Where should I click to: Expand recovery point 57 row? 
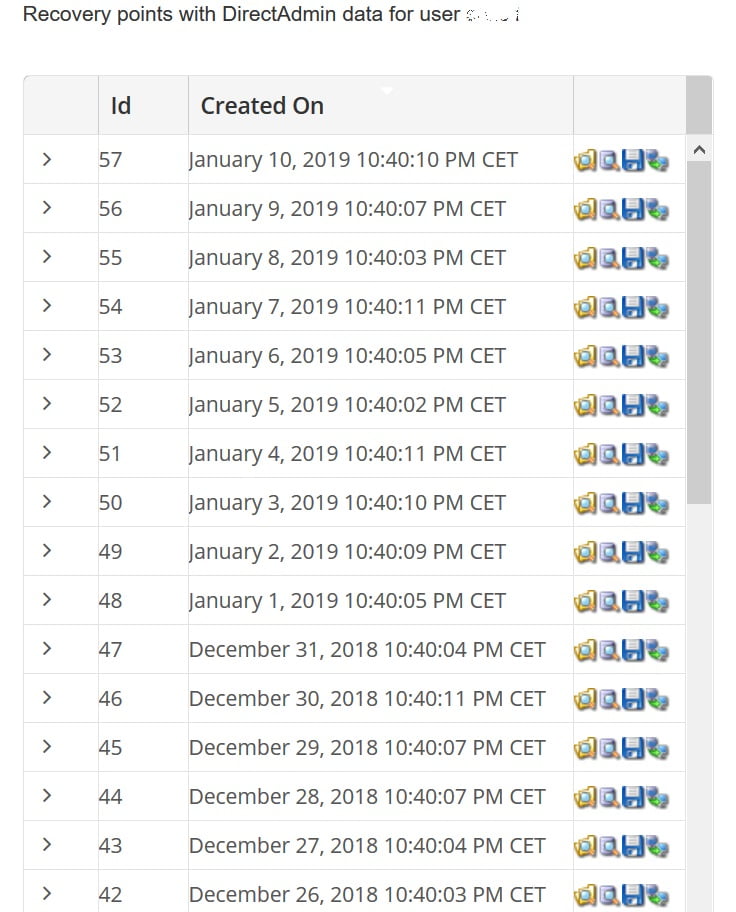(47, 159)
